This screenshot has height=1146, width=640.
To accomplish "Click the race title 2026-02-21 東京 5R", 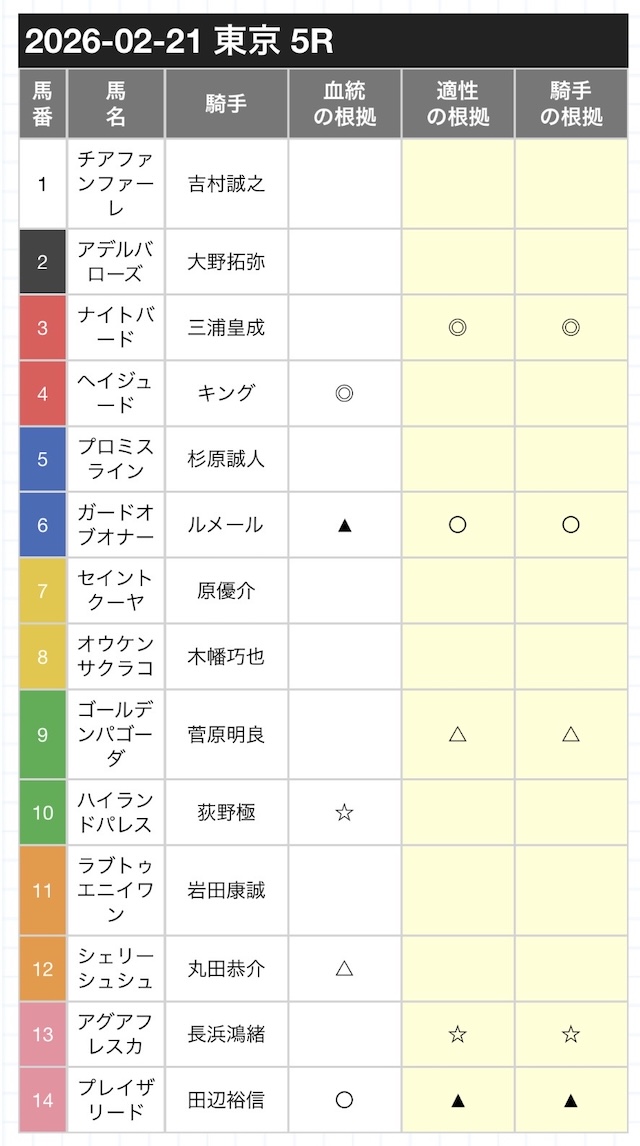I will point(180,41).
